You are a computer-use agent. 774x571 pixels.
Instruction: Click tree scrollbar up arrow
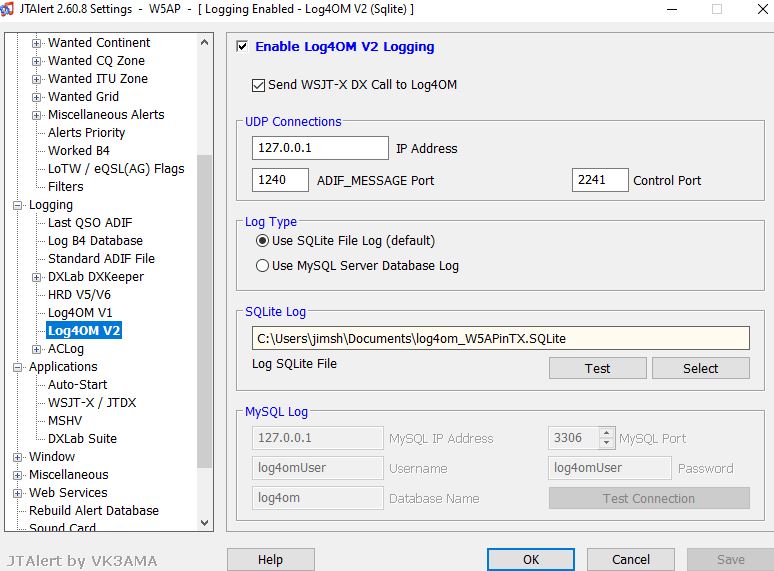[x=204, y=43]
